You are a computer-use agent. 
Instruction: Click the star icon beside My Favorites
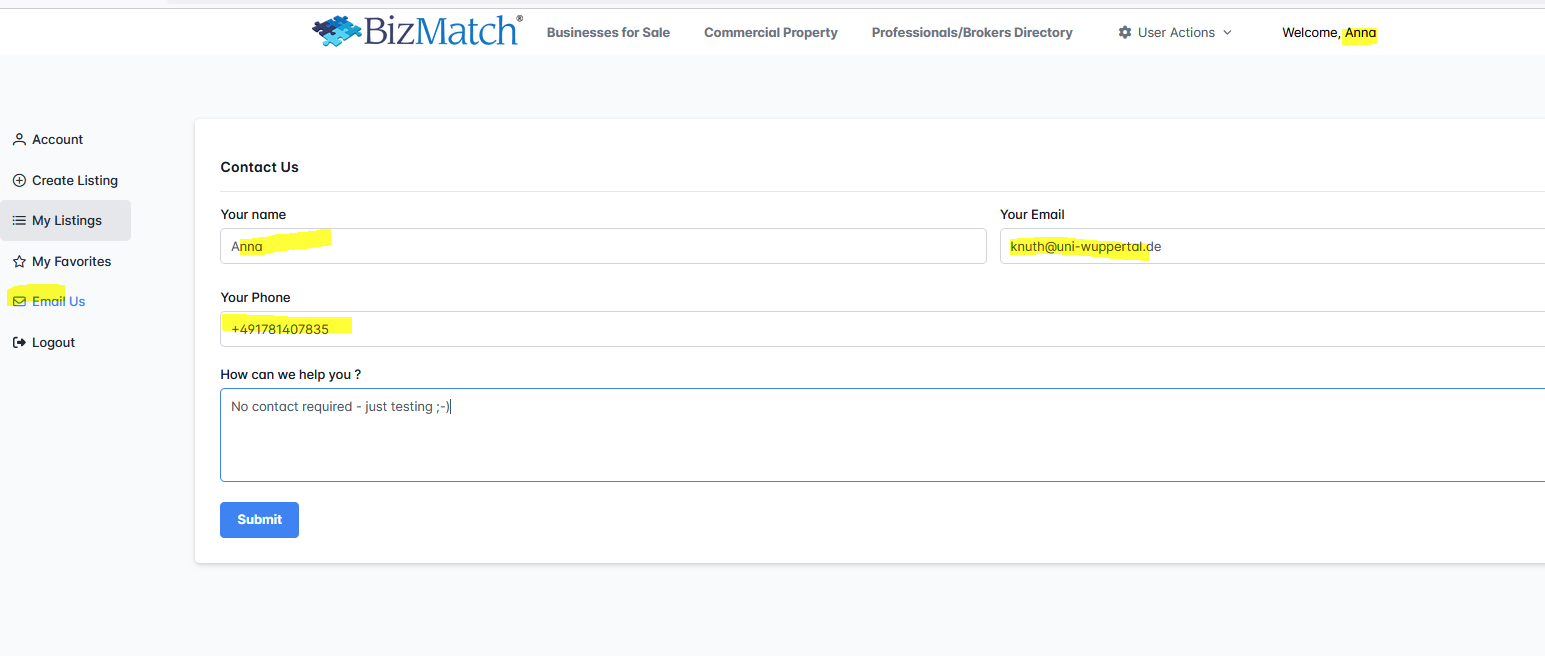point(19,262)
